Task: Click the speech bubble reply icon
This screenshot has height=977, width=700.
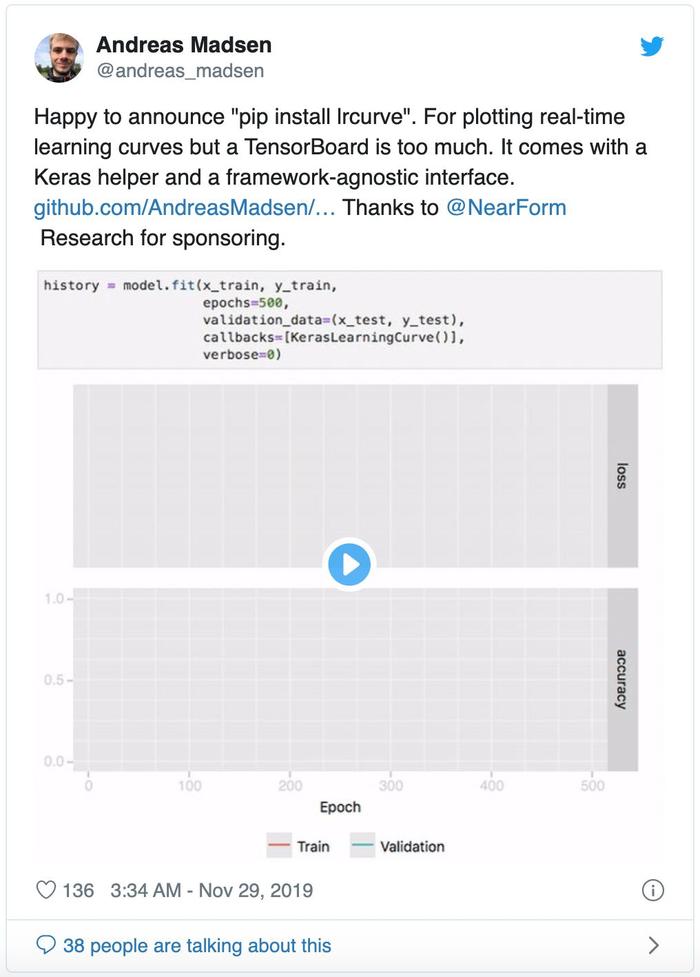Action: [x=46, y=945]
